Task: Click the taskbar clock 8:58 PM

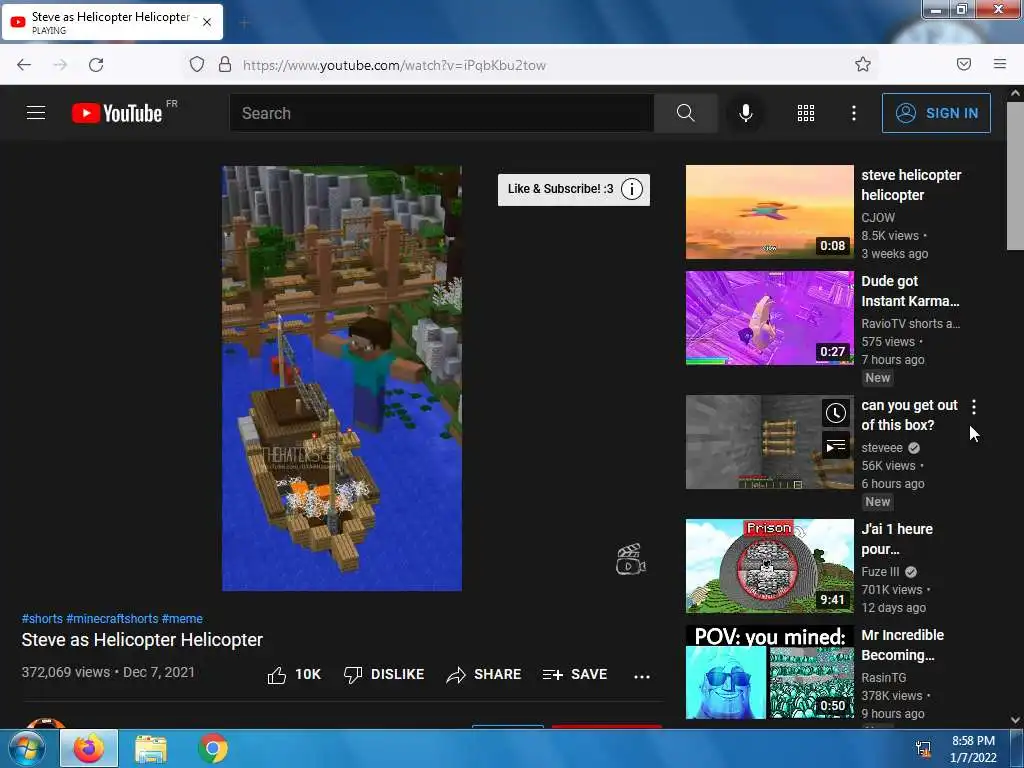Action: (x=973, y=749)
